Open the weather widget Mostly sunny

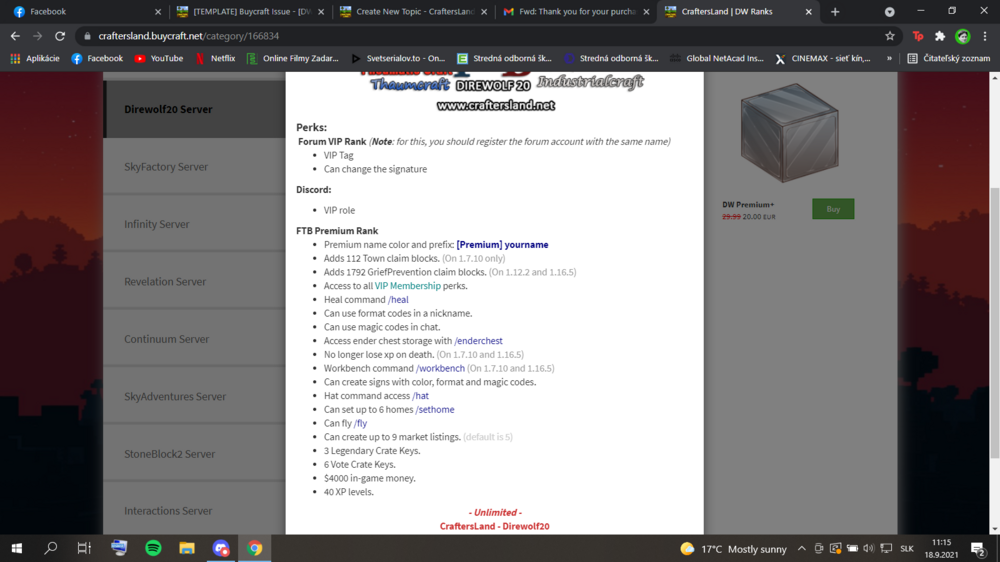point(733,549)
